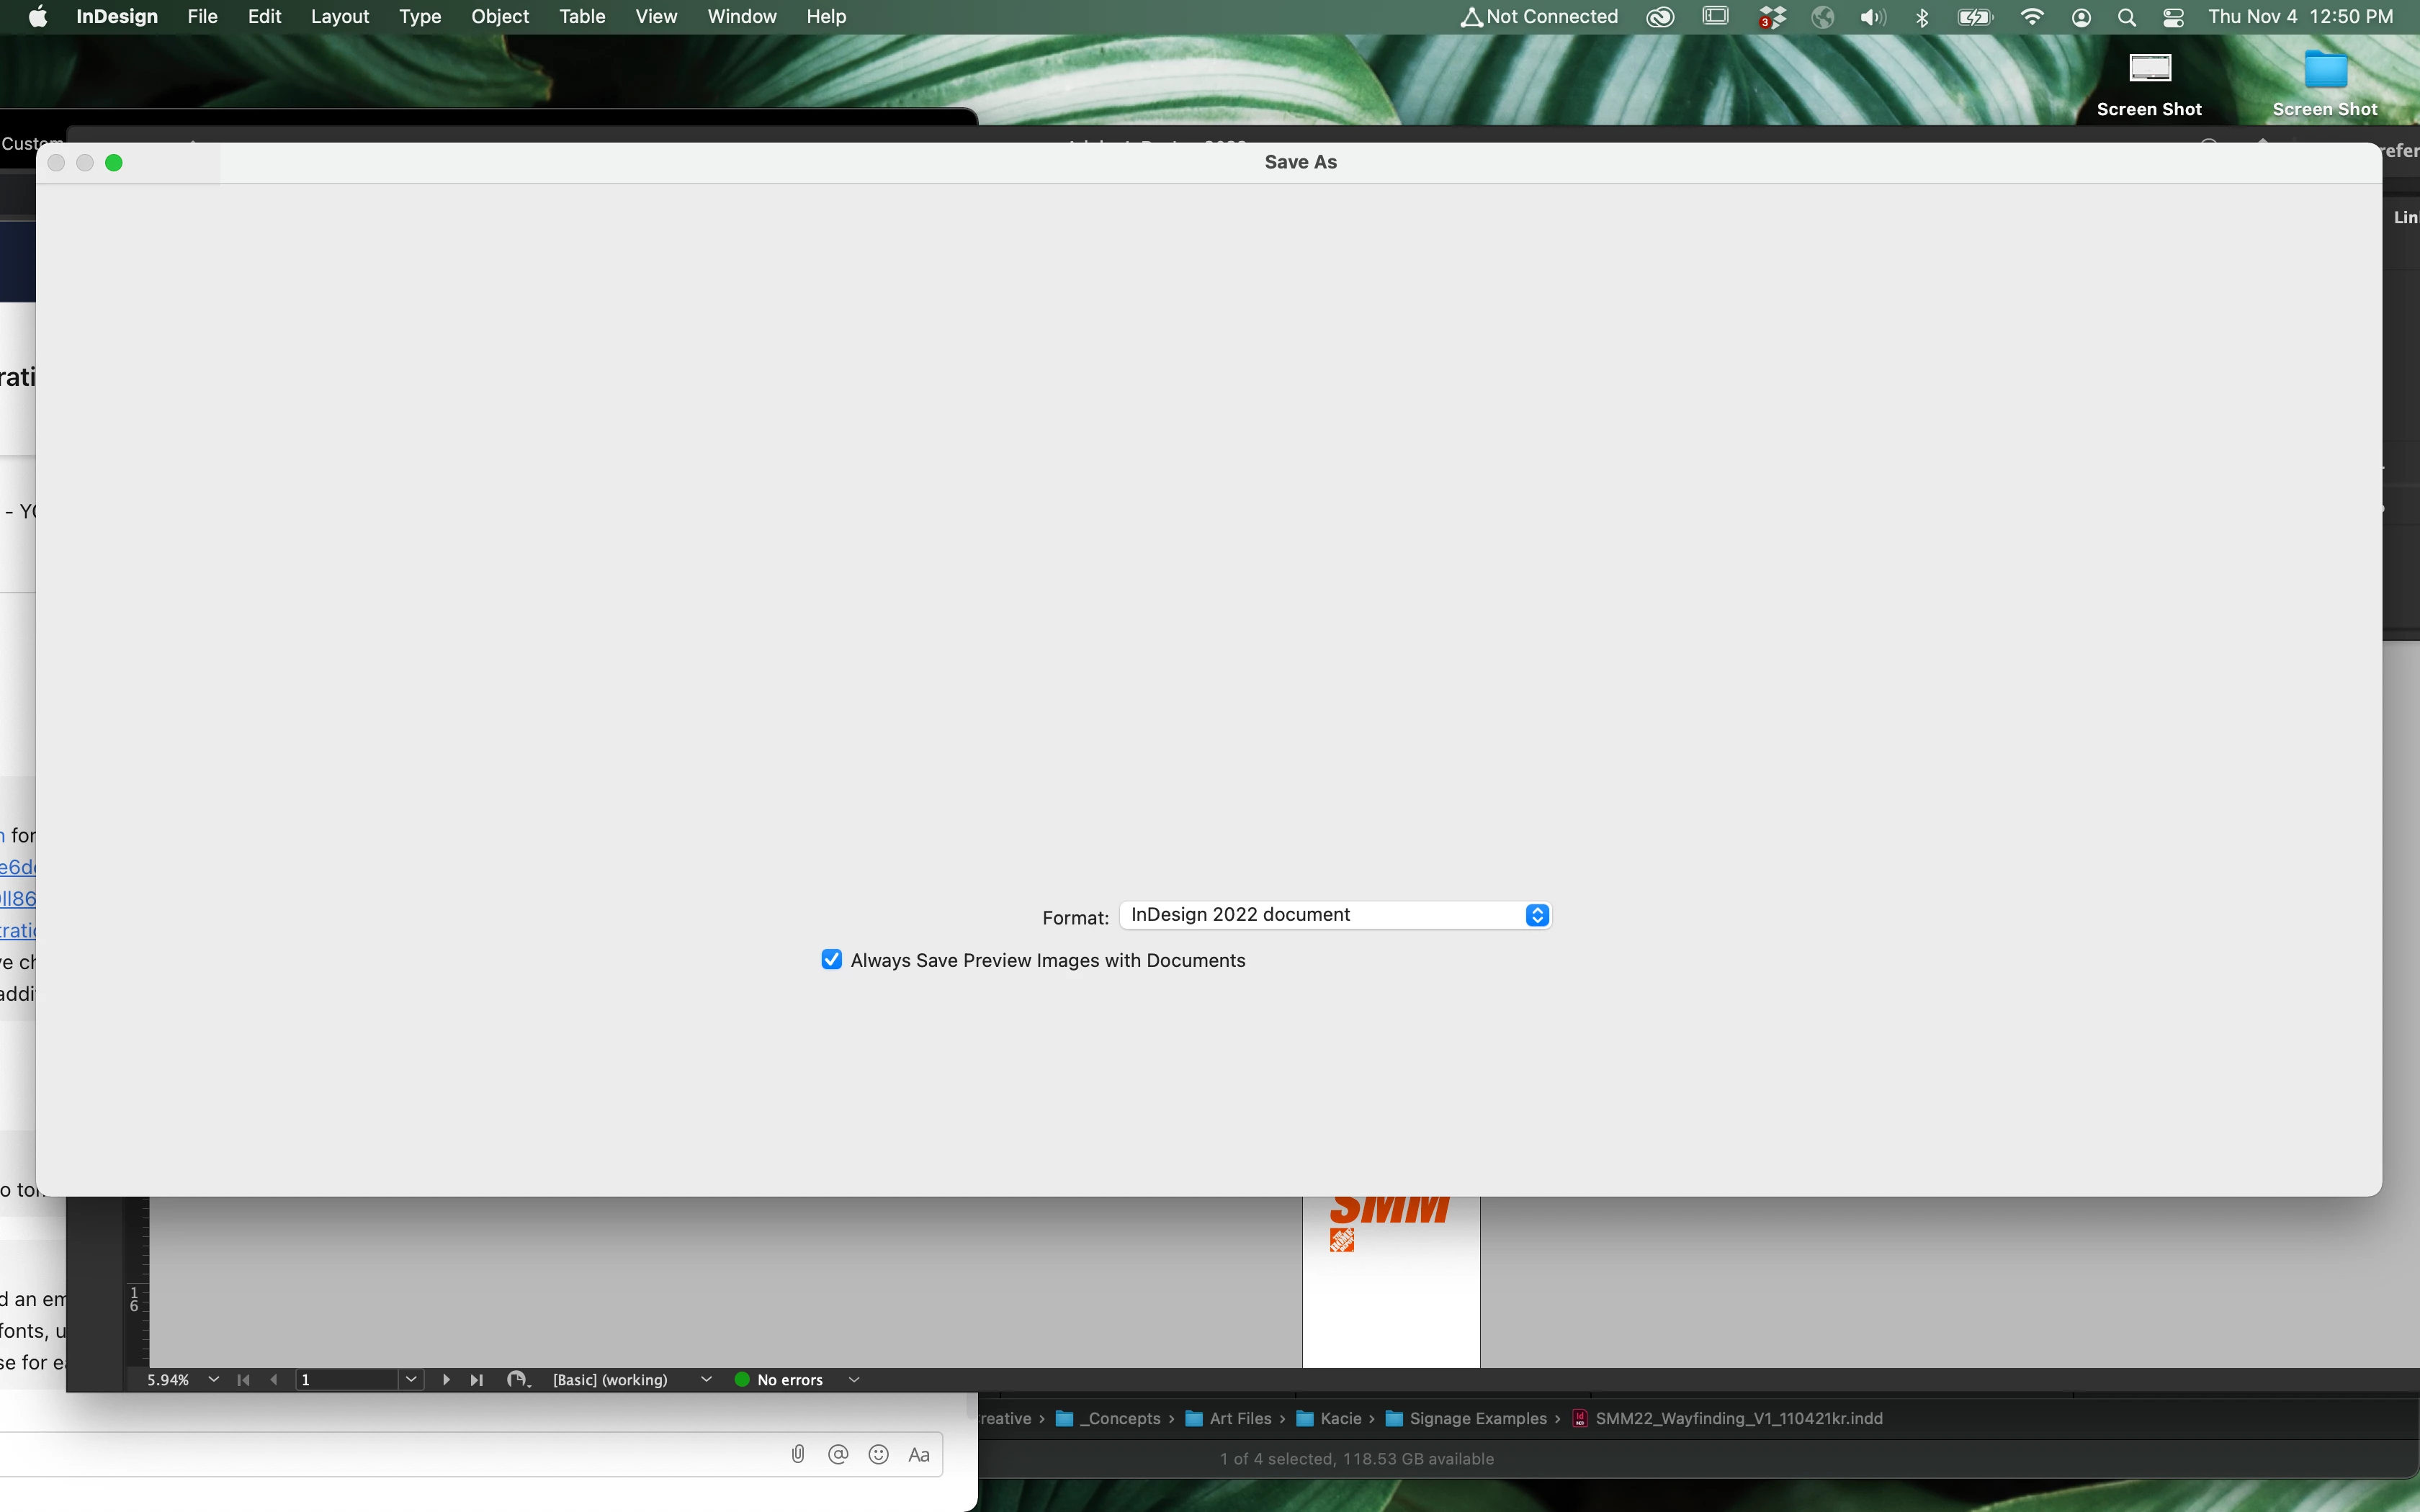Jump to last page icon
The height and width of the screenshot is (1512, 2420).
coord(477,1379)
